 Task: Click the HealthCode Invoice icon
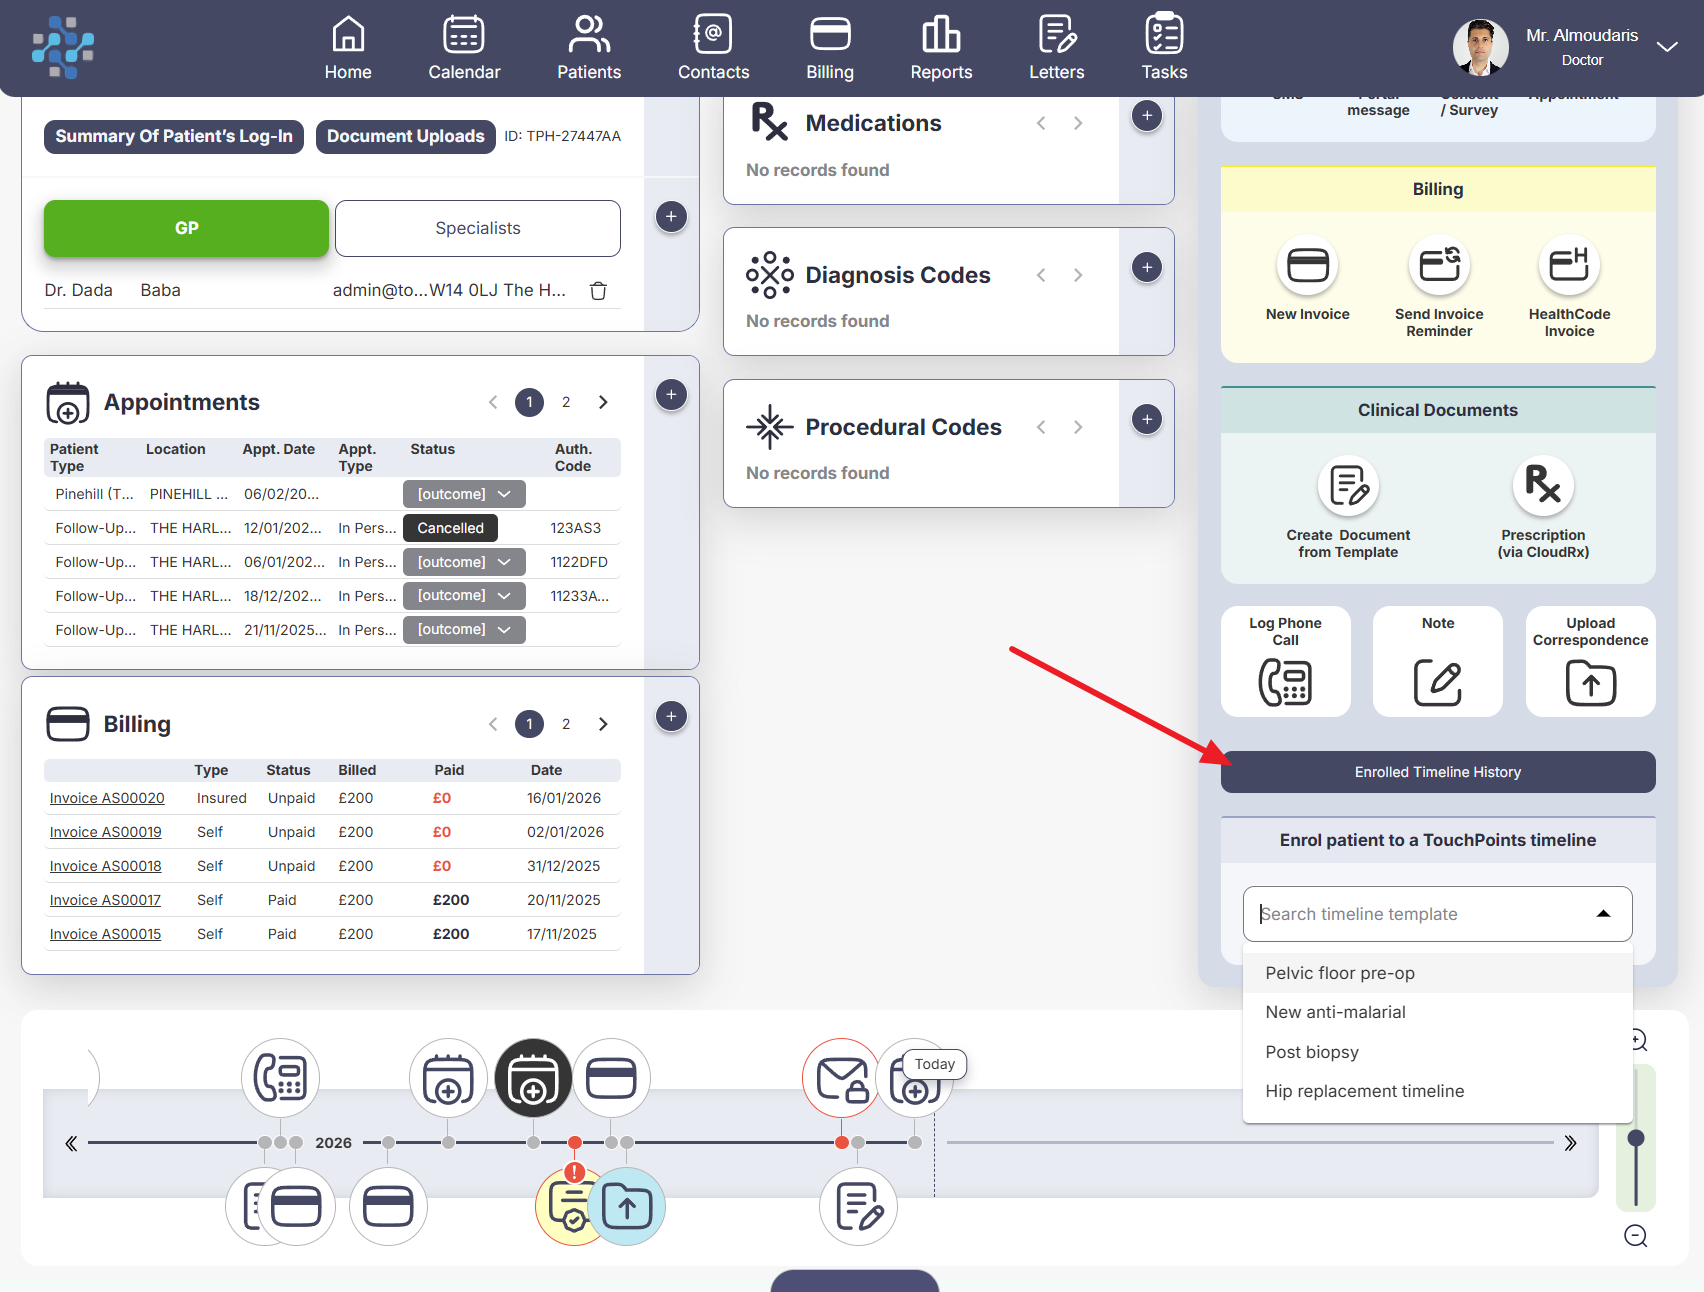(1568, 266)
